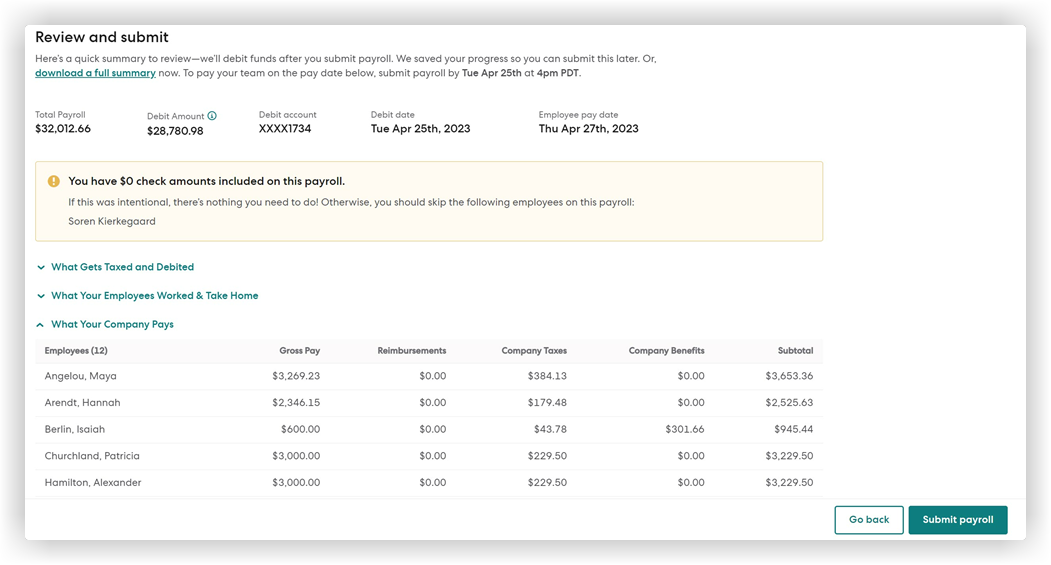The image size is (1051, 565).
Task: Expand What Your Employees Worked & Take Home
Action: click(x=147, y=296)
